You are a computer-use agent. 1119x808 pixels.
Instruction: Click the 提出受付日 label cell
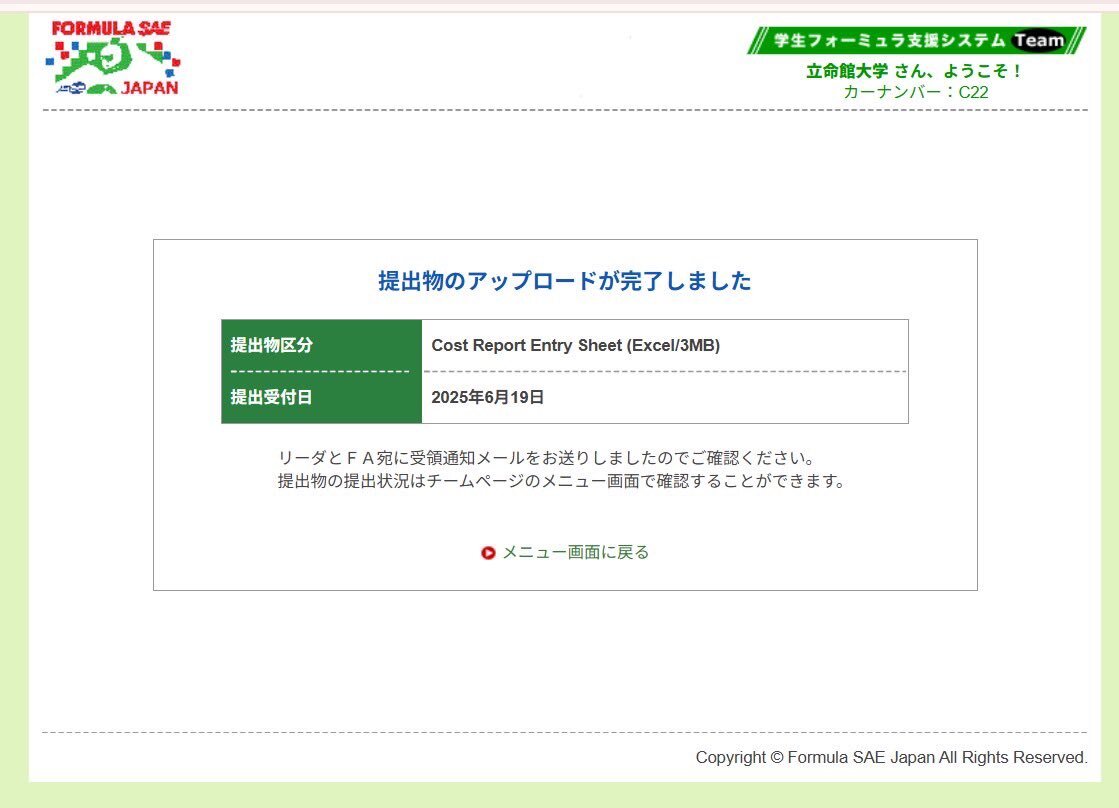click(322, 398)
